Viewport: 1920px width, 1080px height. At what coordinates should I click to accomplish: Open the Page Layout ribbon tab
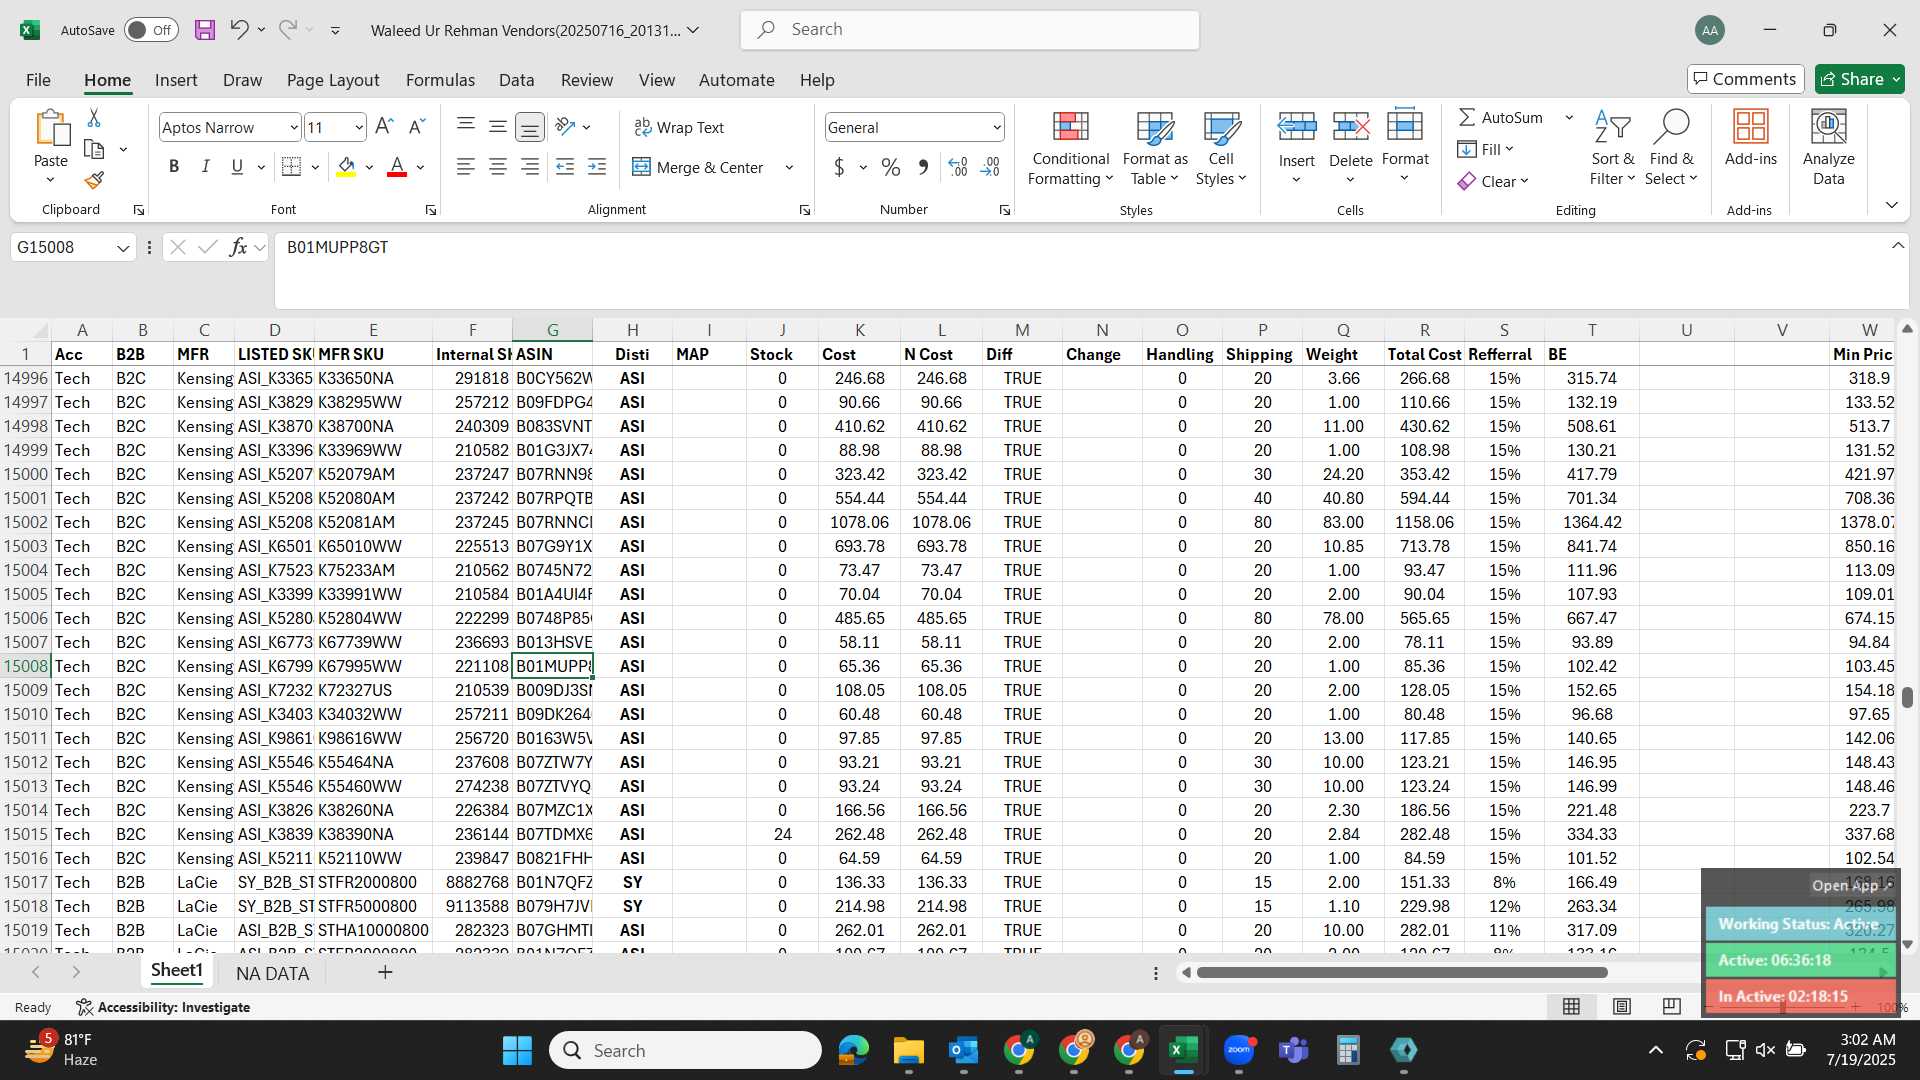coord(333,80)
